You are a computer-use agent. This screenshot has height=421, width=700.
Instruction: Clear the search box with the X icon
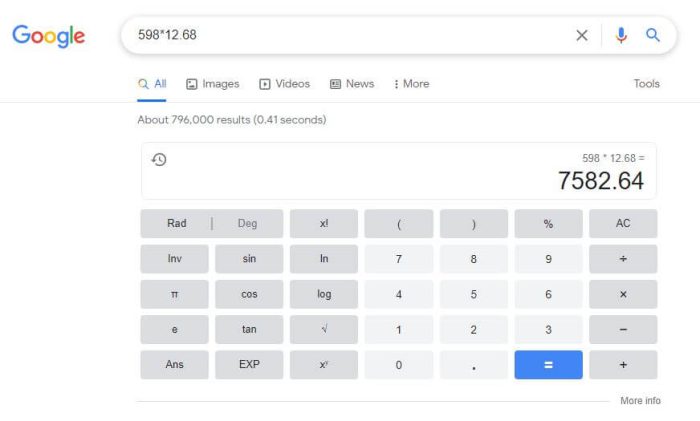(582, 35)
